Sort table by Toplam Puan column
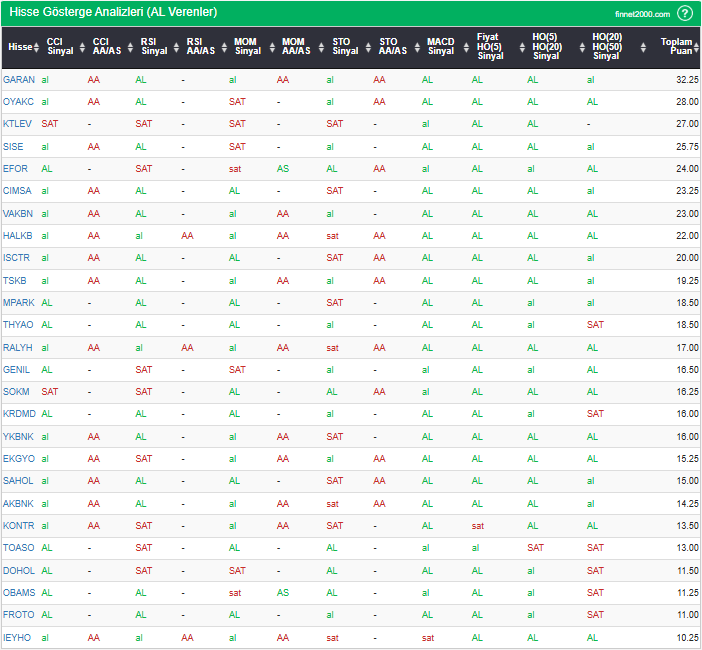Screen dimensions: 702x650 tap(681, 46)
